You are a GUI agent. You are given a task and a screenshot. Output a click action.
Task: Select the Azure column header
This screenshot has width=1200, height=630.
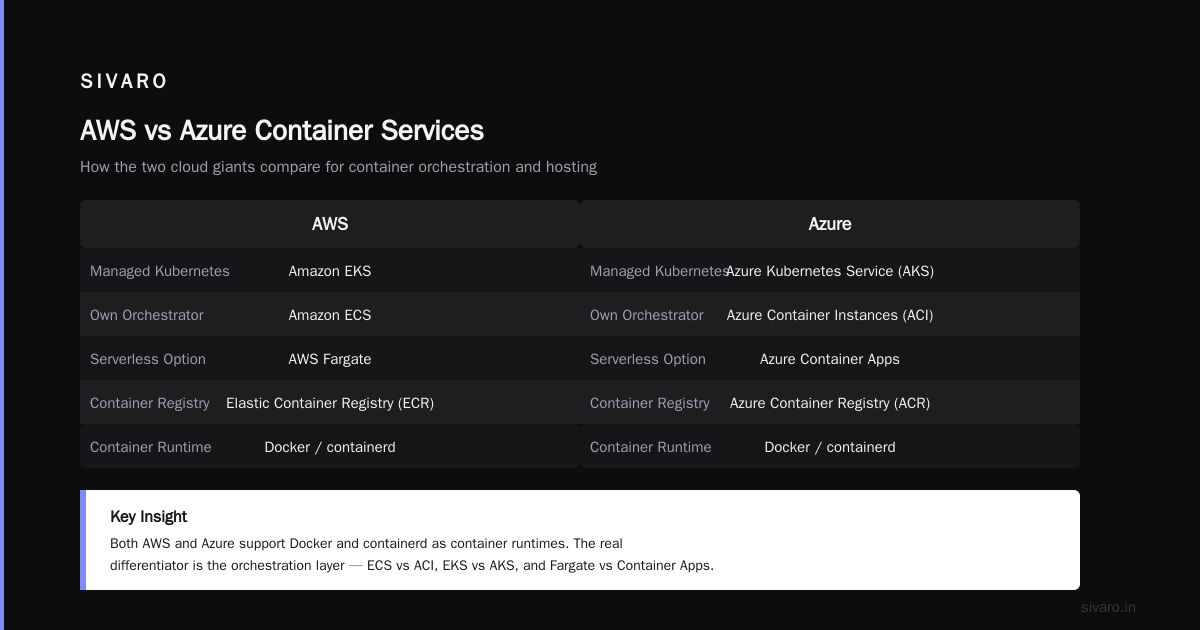click(x=830, y=224)
